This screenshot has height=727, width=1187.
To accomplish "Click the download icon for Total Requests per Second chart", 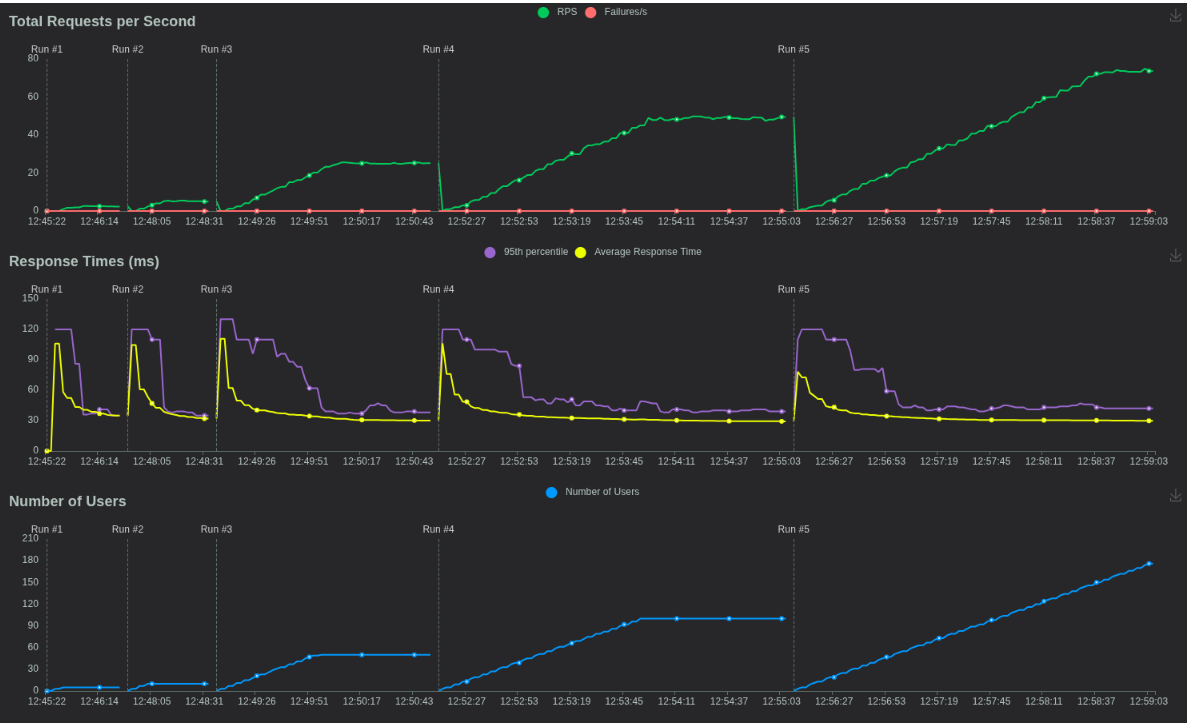I will [1175, 13].
